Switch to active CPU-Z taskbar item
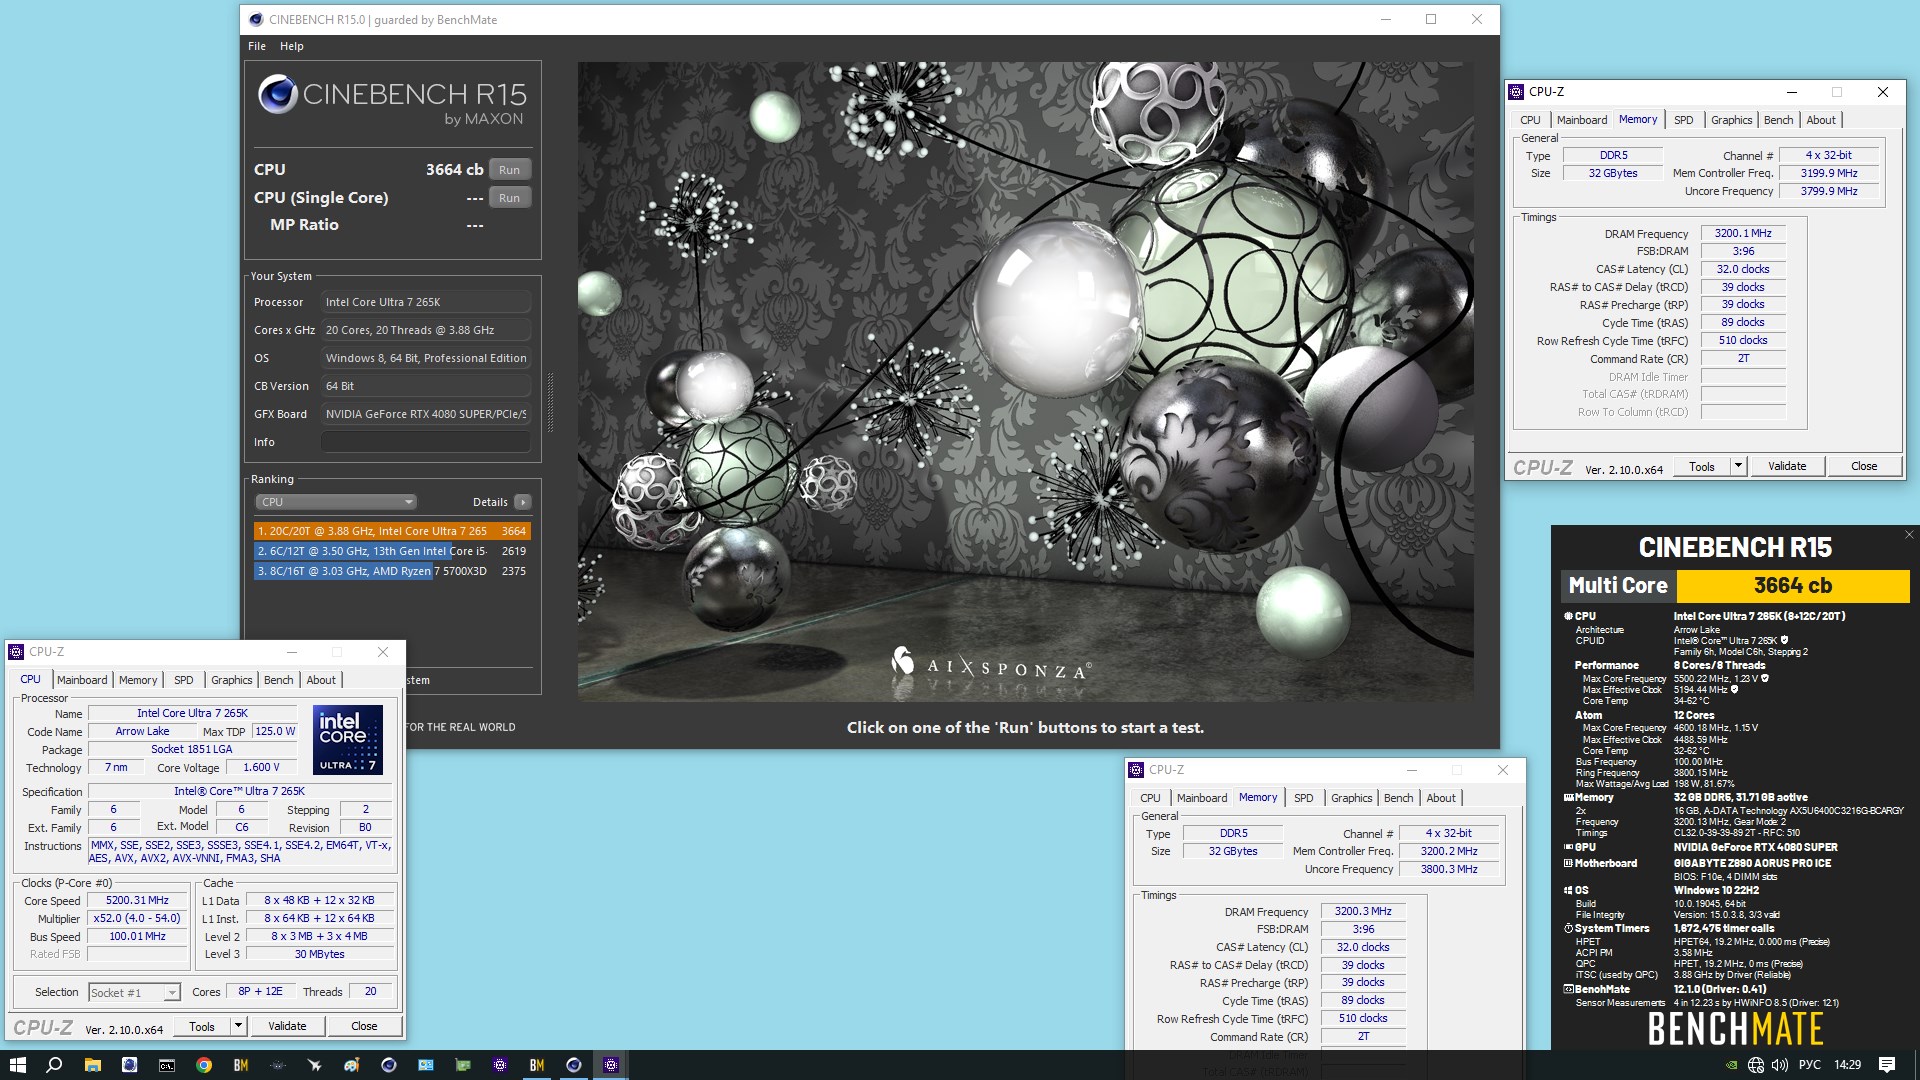The width and height of the screenshot is (1920, 1080). click(611, 1065)
